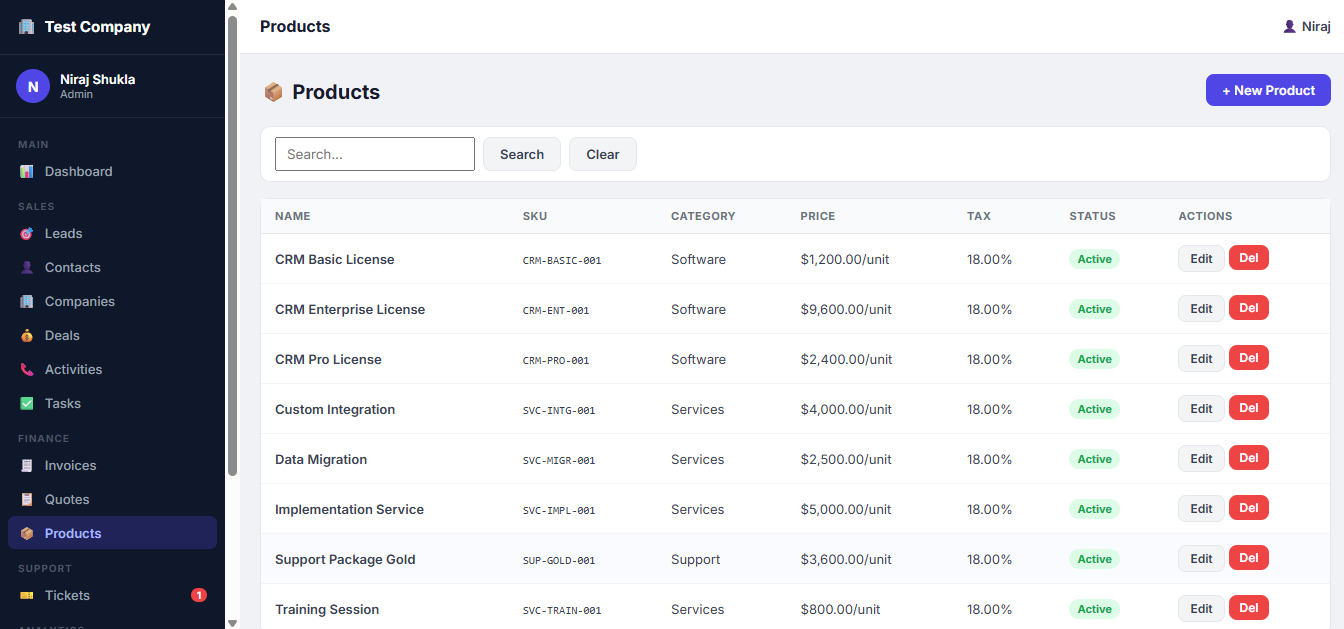Edit the CRM Basic License product
This screenshot has width=1344, height=629.
coord(1200,259)
